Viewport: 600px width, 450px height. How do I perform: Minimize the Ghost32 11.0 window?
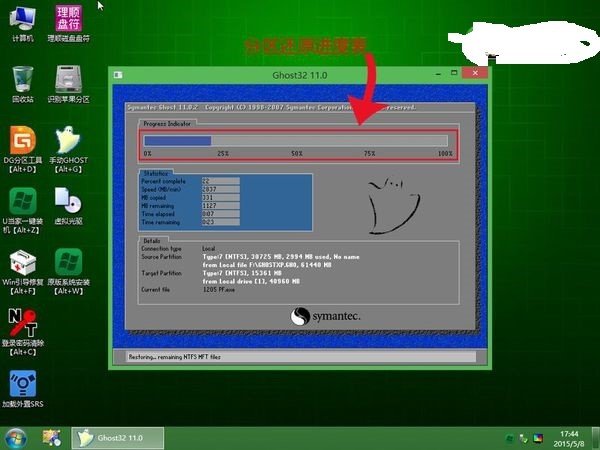click(x=438, y=74)
